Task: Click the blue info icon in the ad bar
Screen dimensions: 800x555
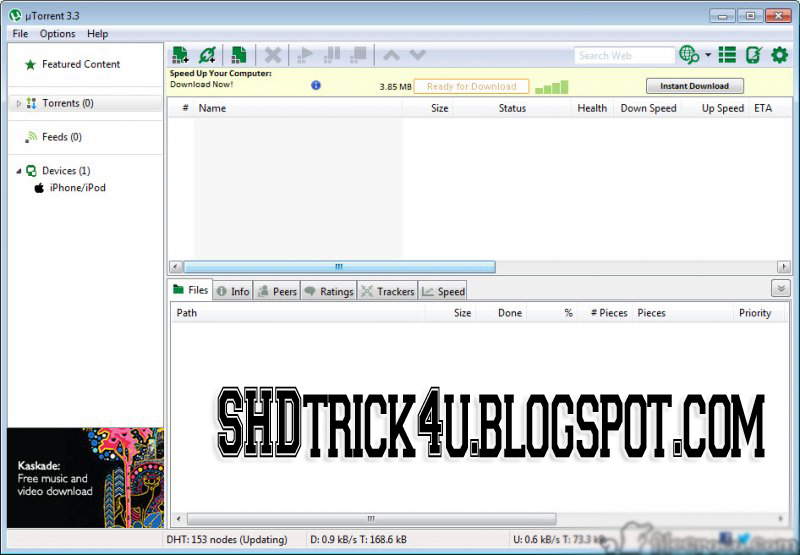Action: 316,85
